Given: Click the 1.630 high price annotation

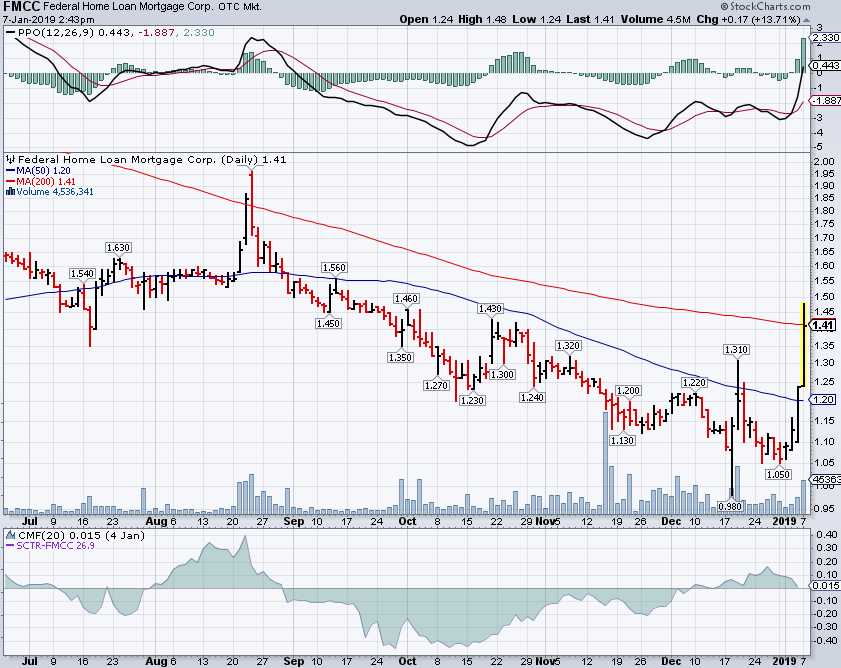Looking at the screenshot, I should [x=119, y=247].
